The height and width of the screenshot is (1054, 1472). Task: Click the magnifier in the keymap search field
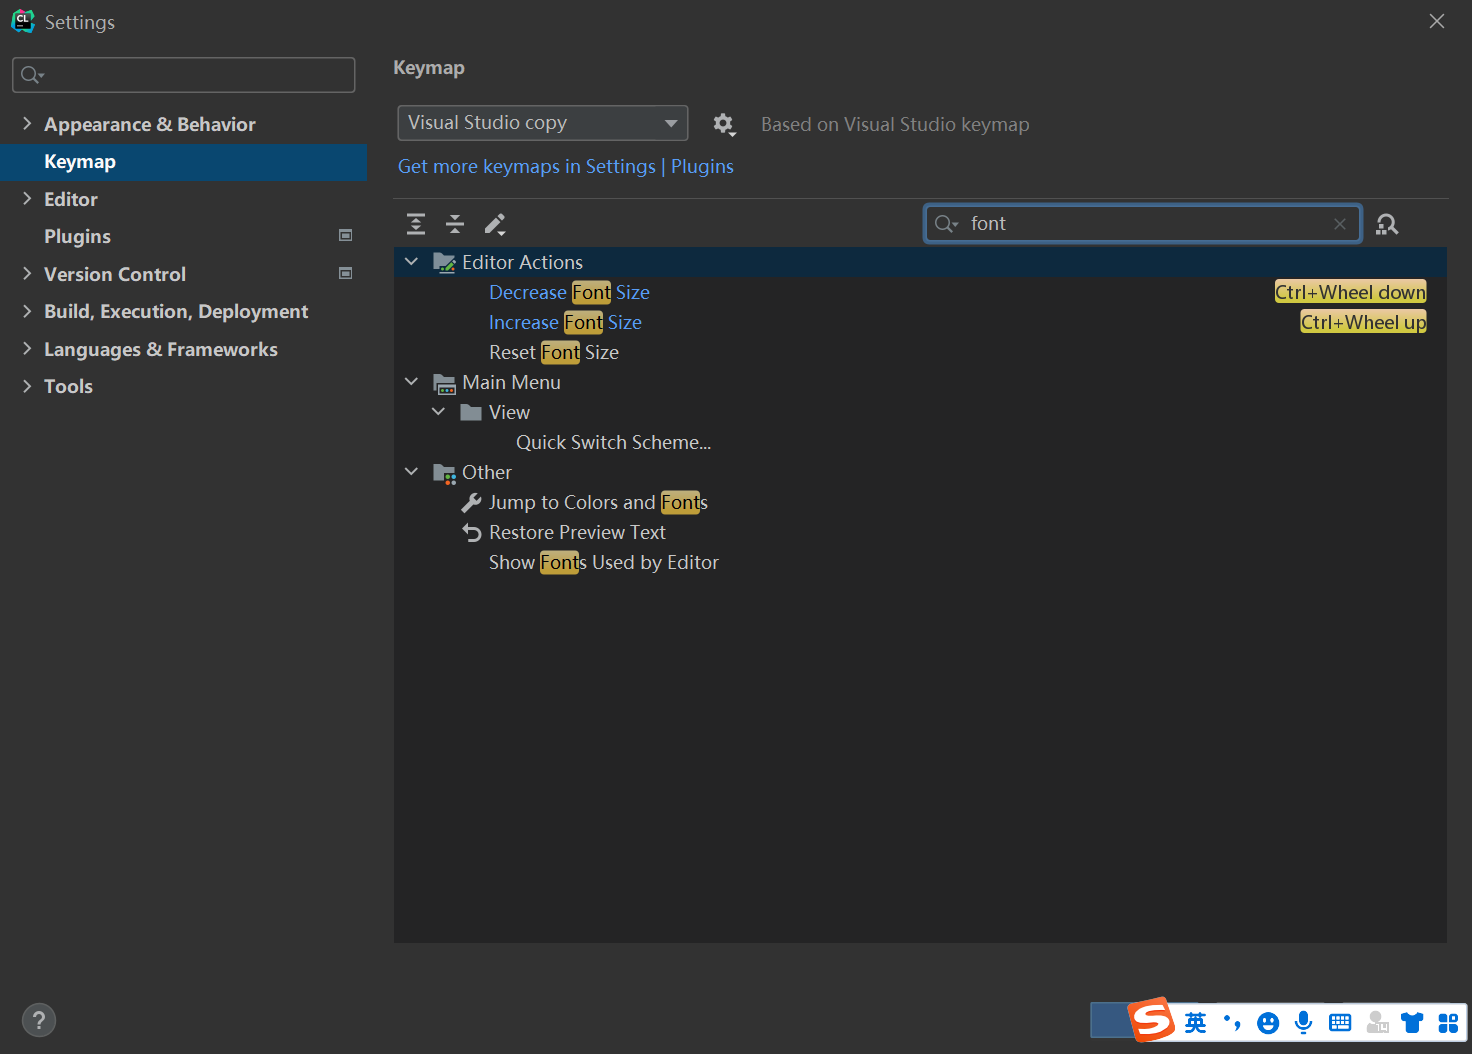(x=945, y=224)
